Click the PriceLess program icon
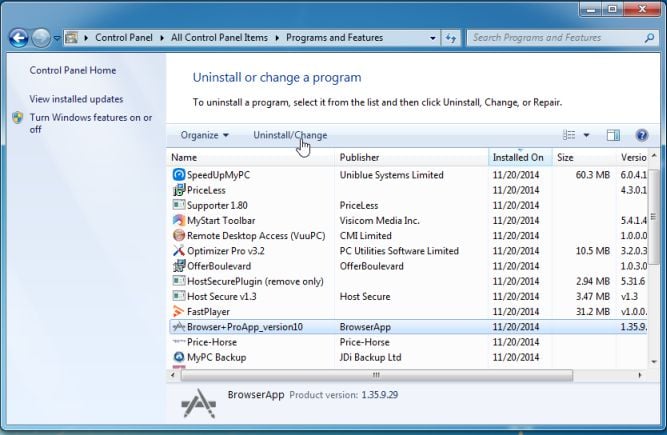 pos(179,190)
